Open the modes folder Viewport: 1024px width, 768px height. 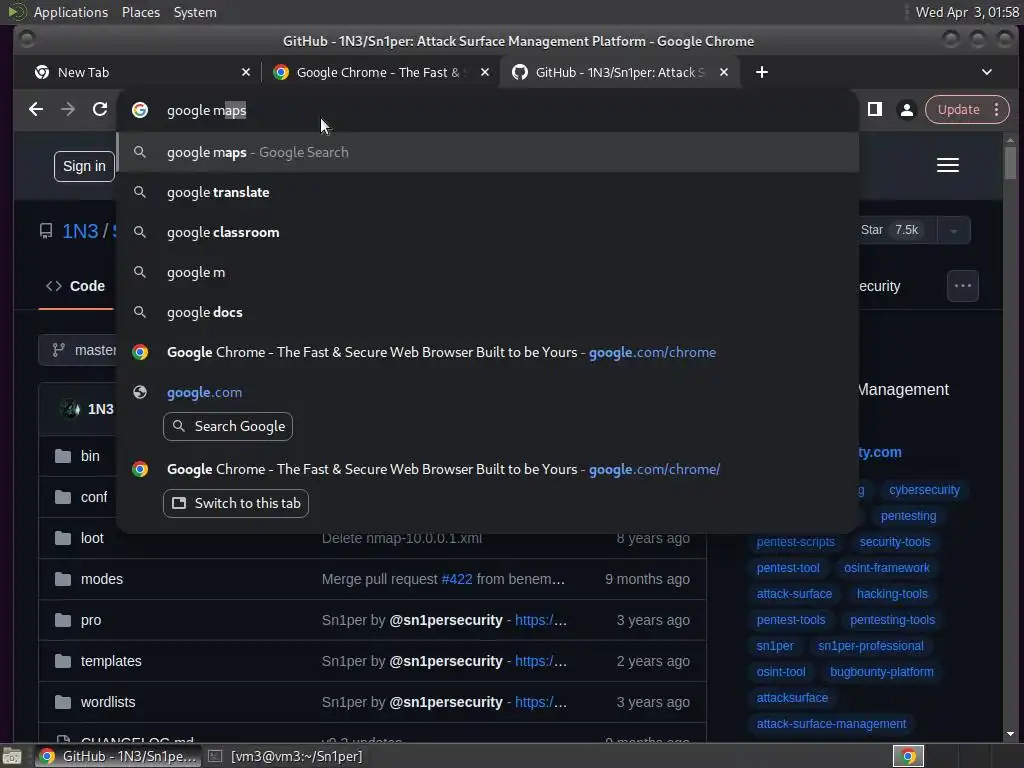point(101,579)
